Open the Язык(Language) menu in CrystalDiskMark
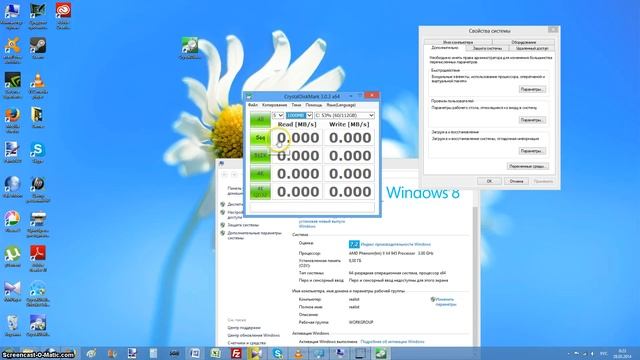This screenshot has height=360, width=640. [x=341, y=105]
